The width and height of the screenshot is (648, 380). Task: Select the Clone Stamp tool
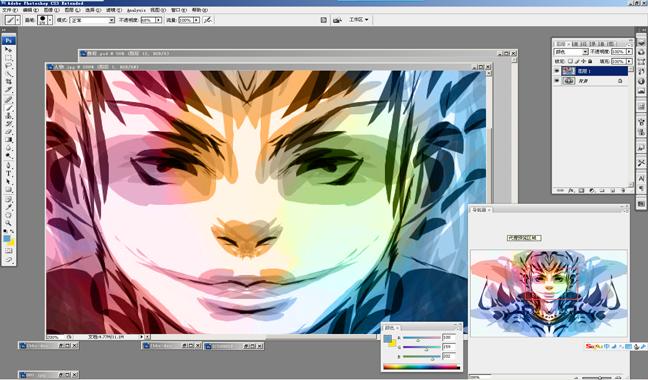8,116
